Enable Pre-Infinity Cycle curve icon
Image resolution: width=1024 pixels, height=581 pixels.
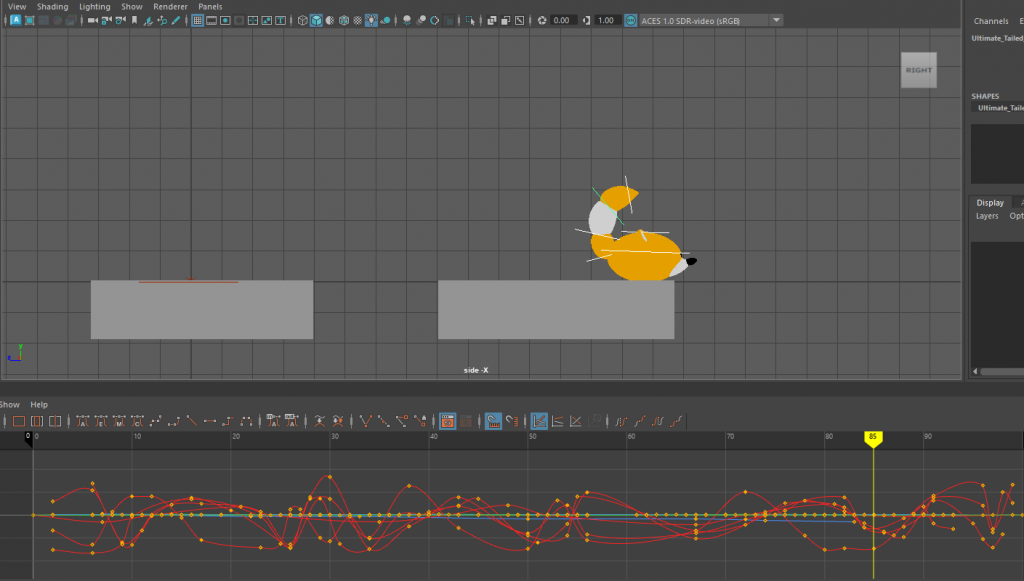pos(620,421)
